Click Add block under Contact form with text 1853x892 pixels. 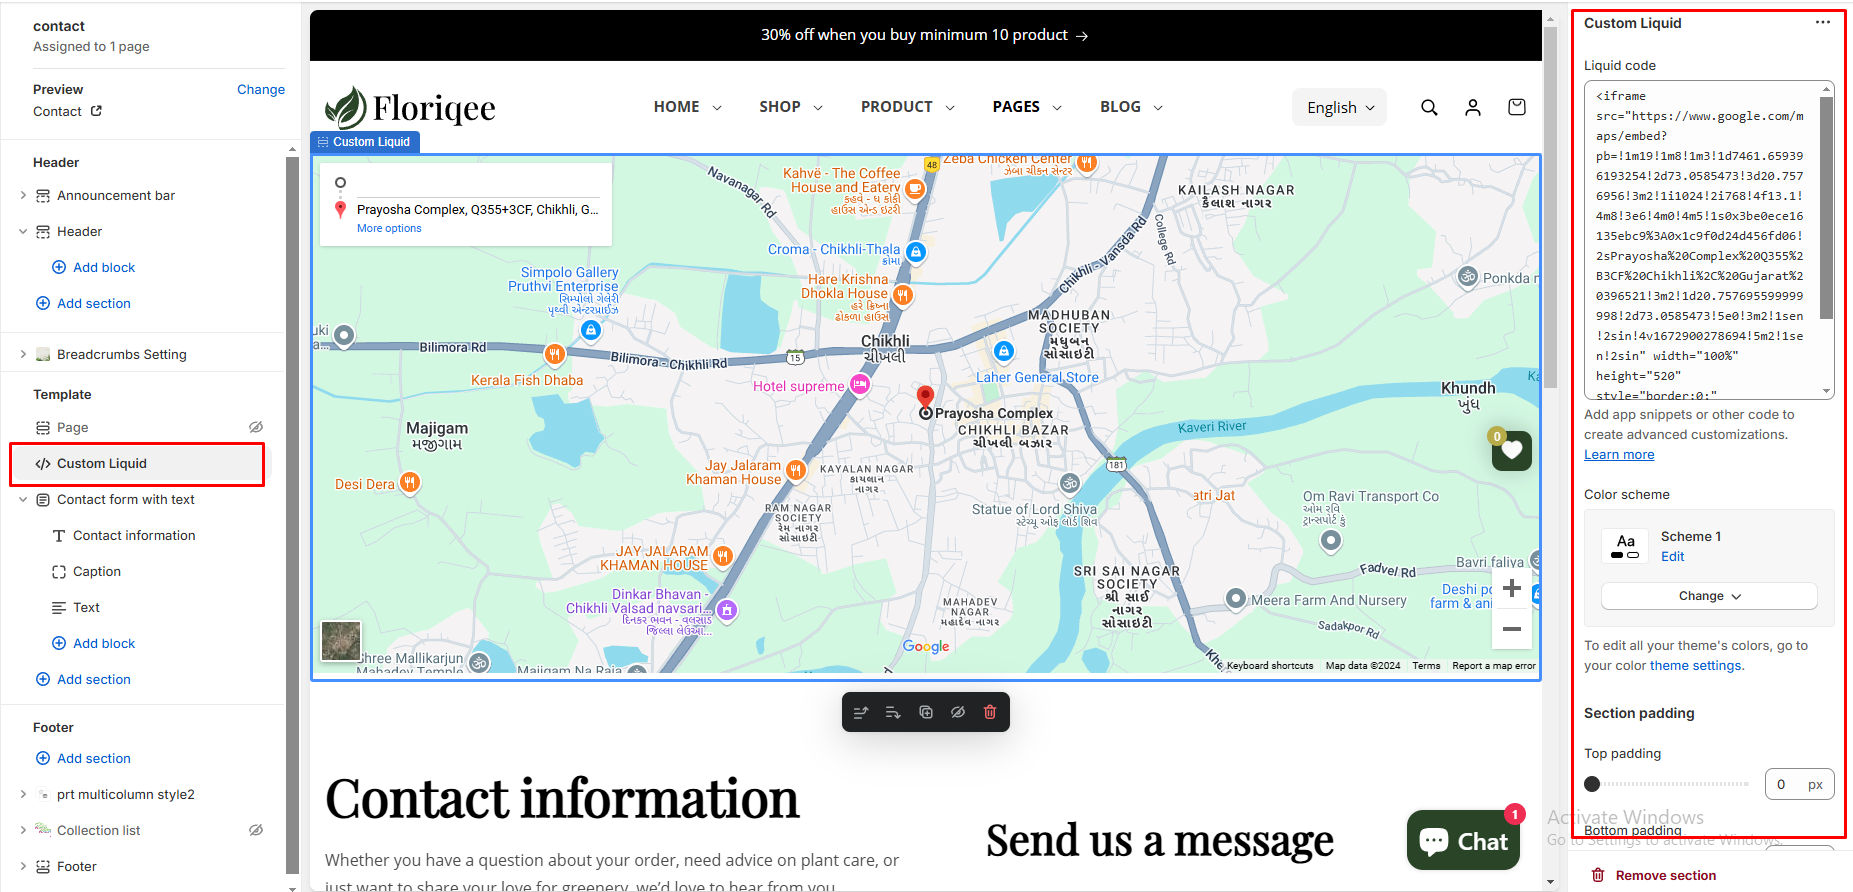(93, 643)
